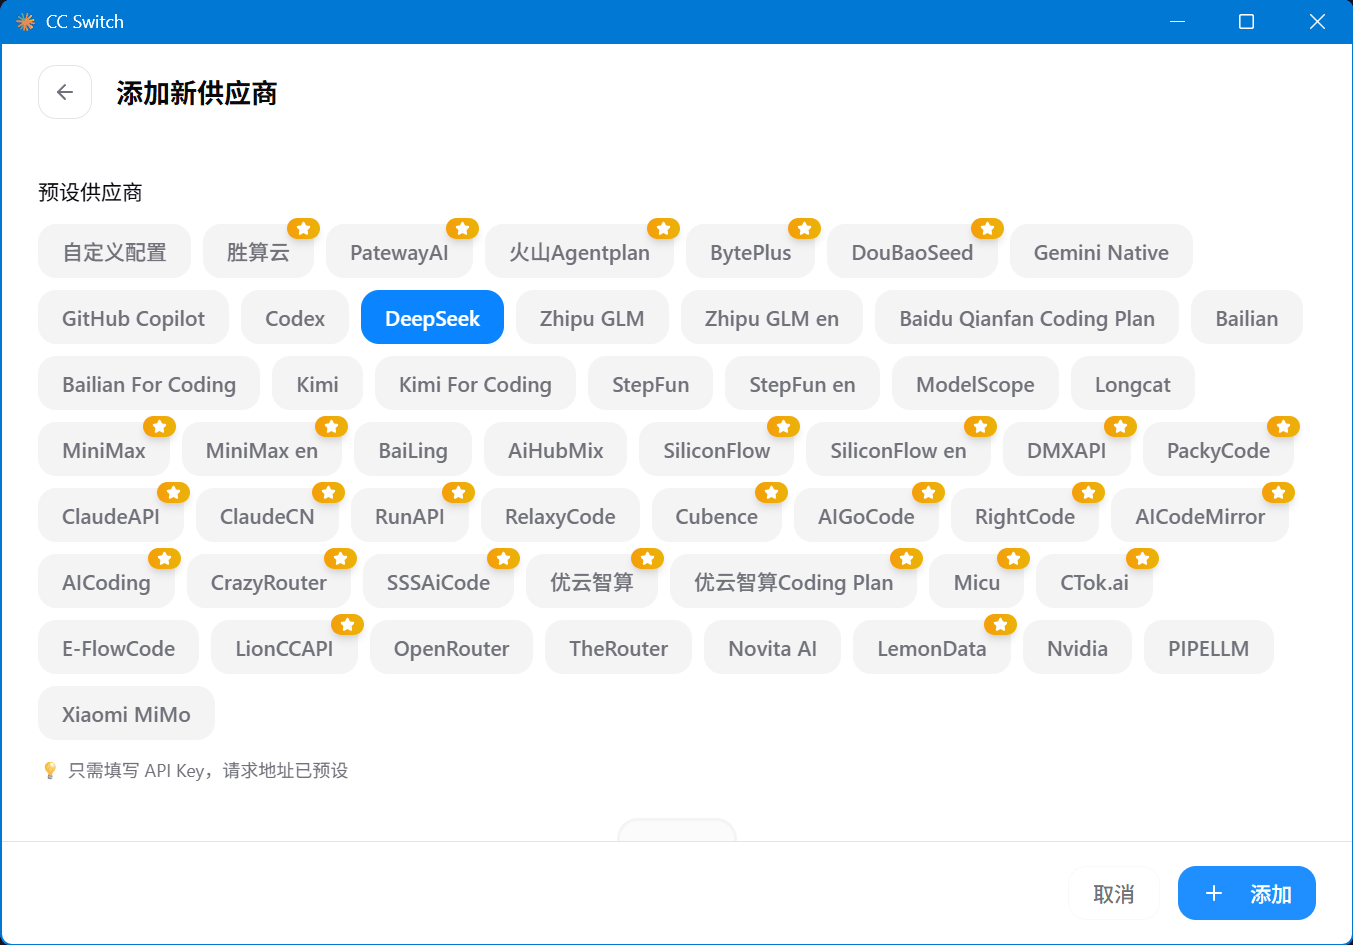Click the star badge on DMXAPI
Screen dimensions: 1353x945
click(x=1120, y=427)
